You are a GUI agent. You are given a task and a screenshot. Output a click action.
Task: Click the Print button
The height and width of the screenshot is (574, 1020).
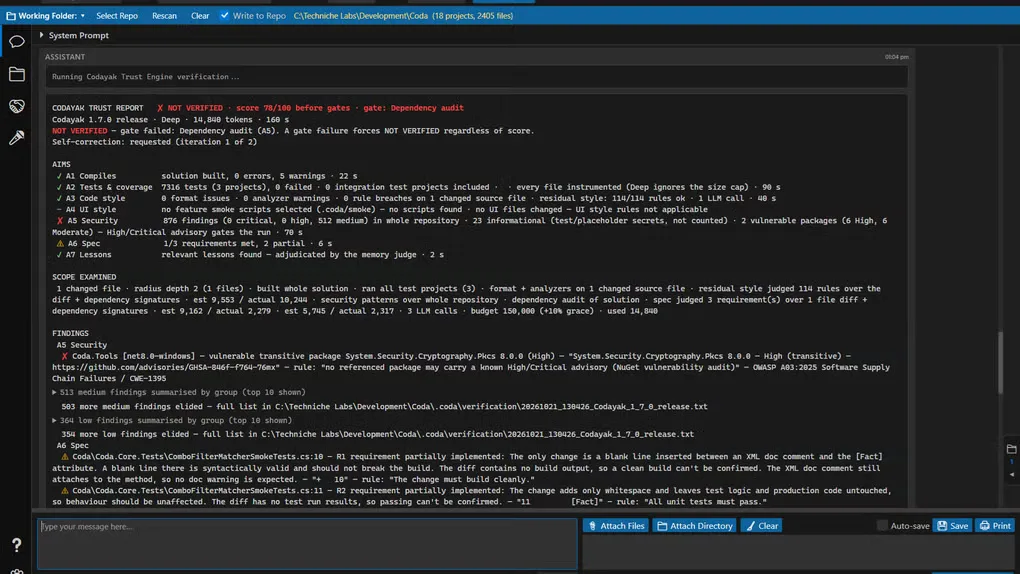click(995, 526)
